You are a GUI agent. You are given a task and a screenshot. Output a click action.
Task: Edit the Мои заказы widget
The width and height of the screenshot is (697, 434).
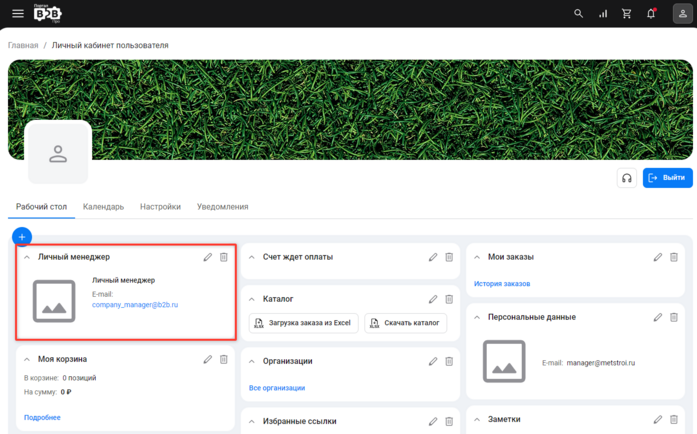(x=658, y=257)
